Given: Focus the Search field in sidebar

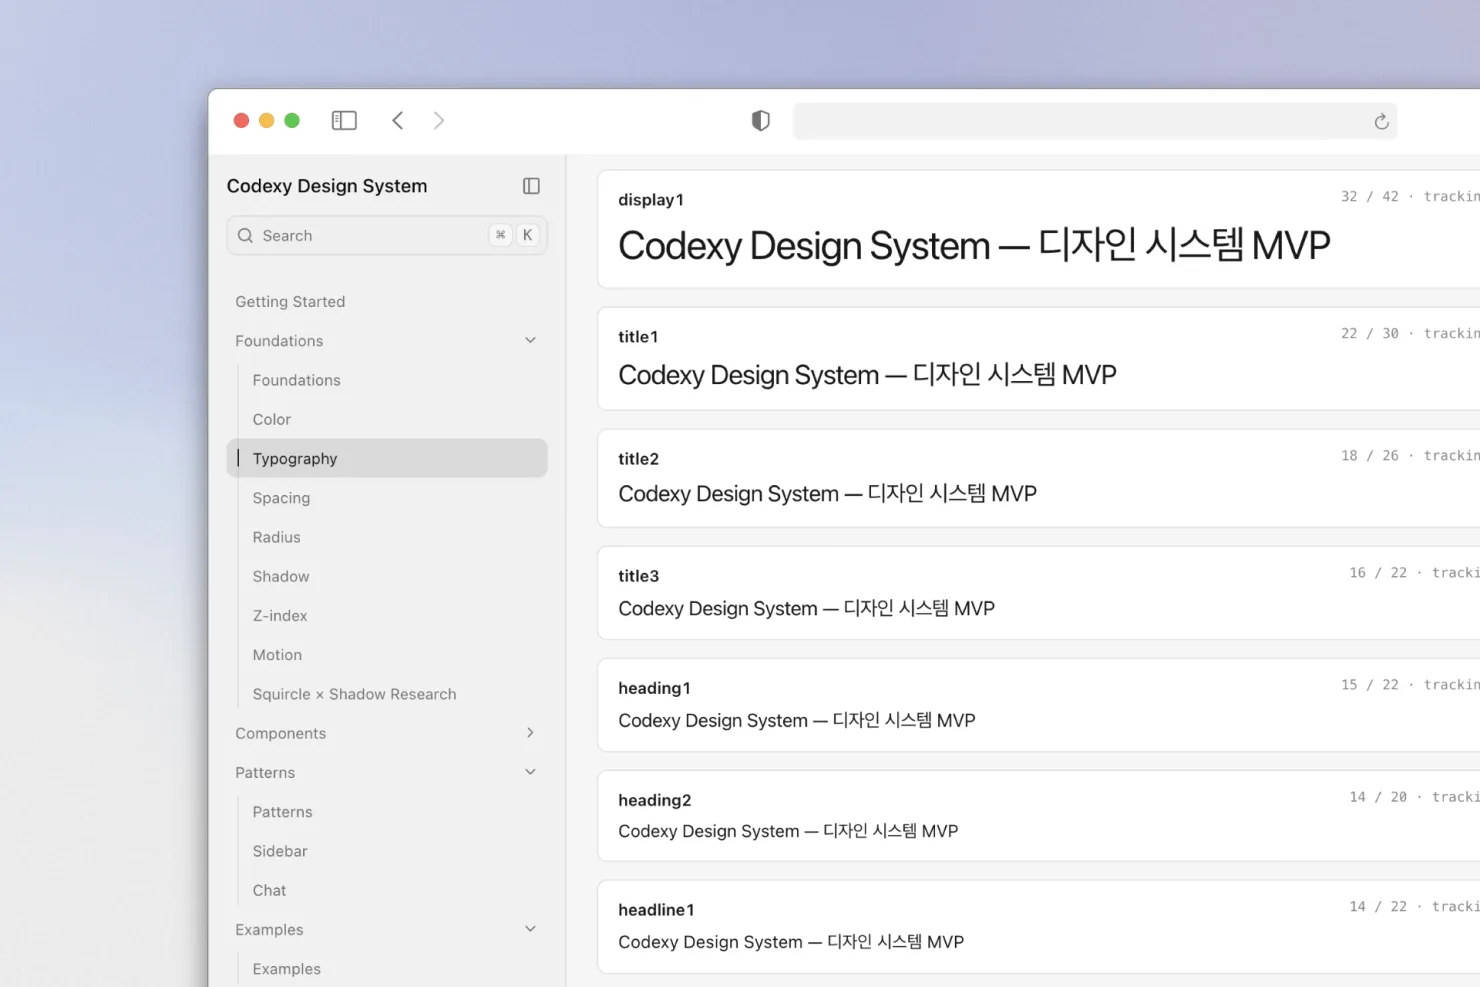Looking at the screenshot, I should [387, 236].
